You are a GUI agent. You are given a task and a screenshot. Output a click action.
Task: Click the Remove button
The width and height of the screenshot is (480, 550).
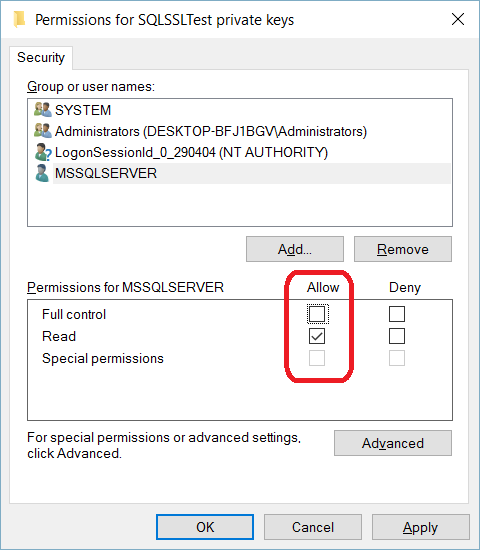pyautogui.click(x=403, y=249)
